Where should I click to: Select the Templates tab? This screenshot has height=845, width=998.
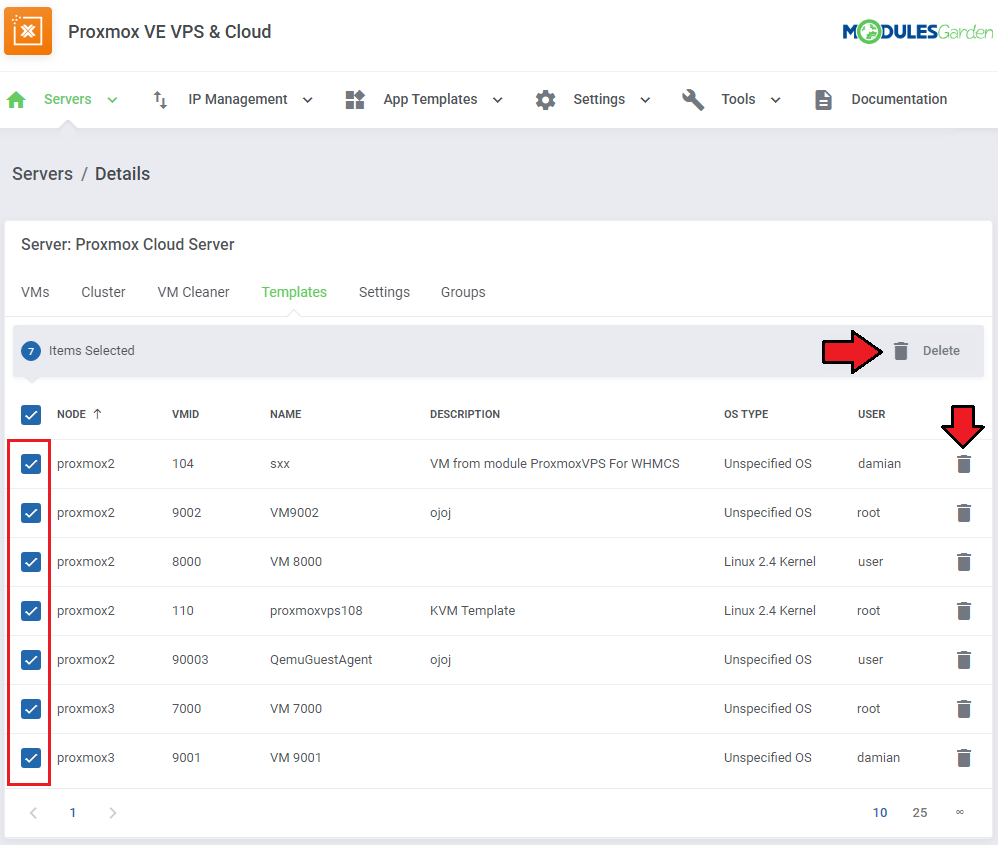(x=294, y=292)
